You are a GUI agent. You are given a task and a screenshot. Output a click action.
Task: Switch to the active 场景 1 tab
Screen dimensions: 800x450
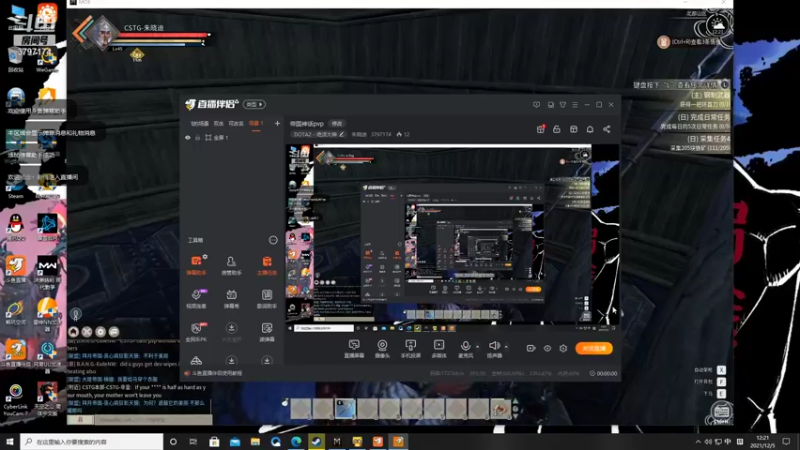coord(256,123)
